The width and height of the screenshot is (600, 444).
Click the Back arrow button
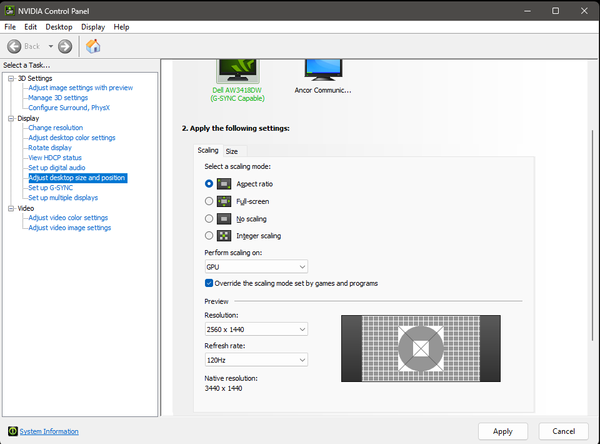14,46
